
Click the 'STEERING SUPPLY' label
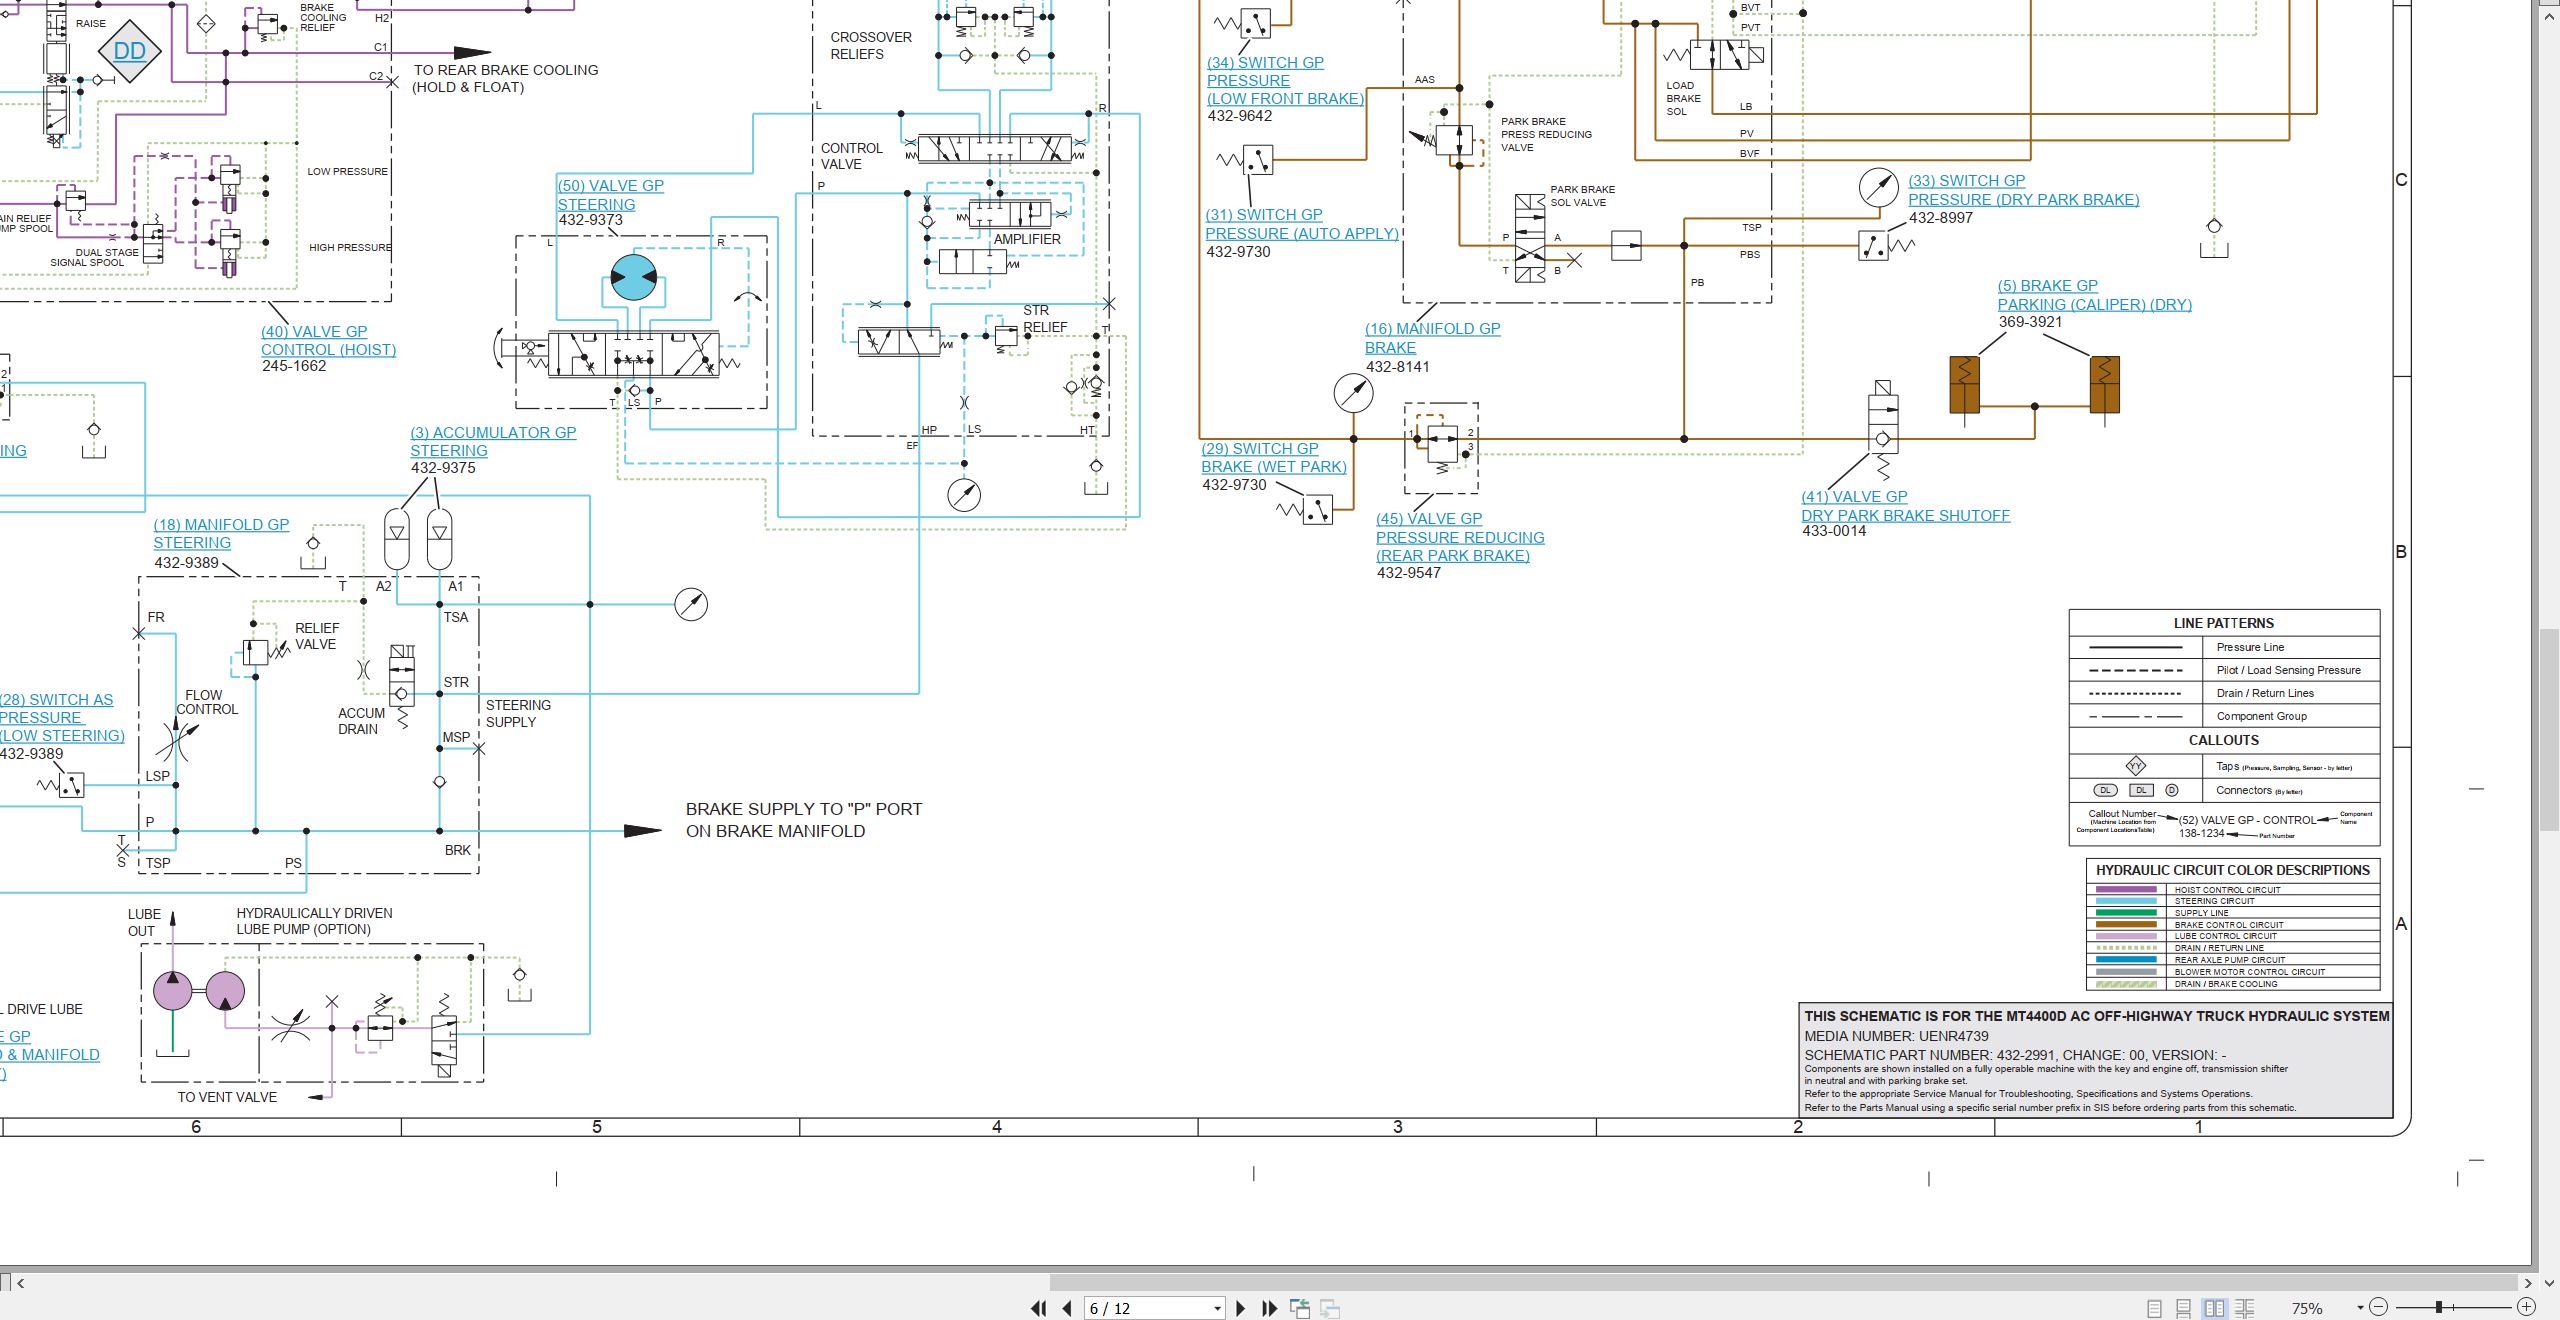point(518,713)
